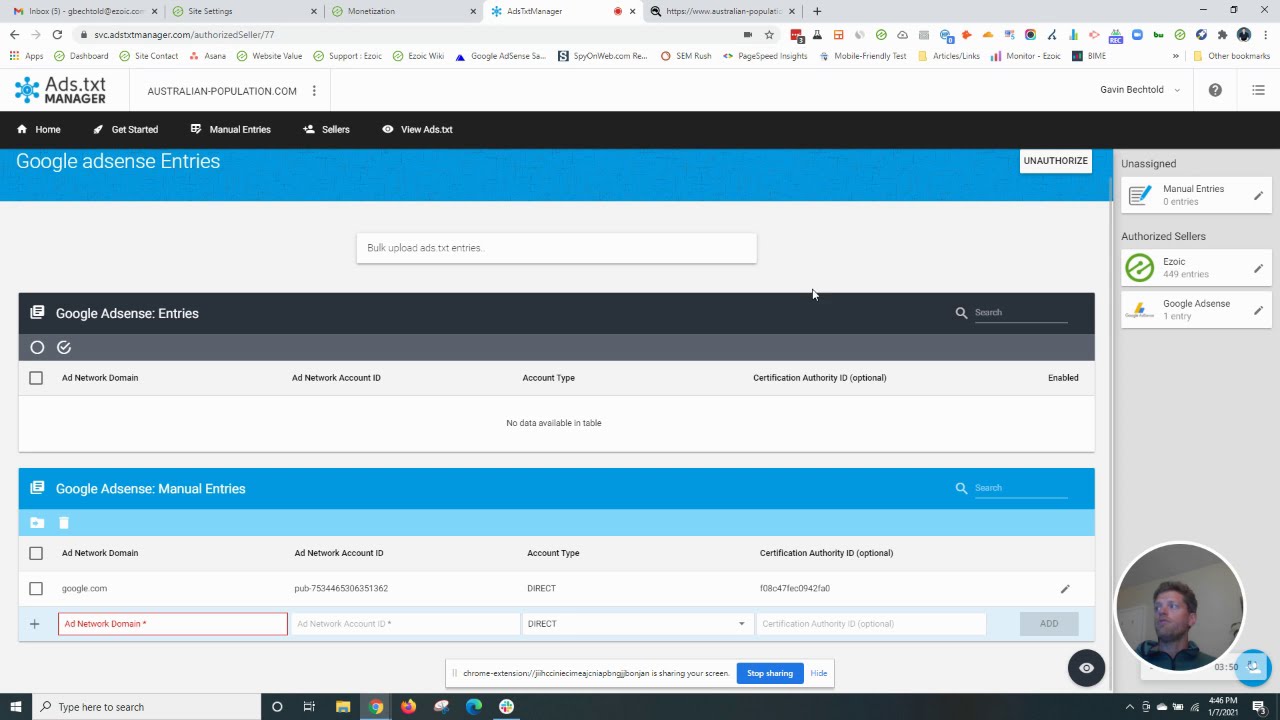Click the UNAUTHORIZE button
This screenshot has height=720, width=1280.
tap(1055, 160)
